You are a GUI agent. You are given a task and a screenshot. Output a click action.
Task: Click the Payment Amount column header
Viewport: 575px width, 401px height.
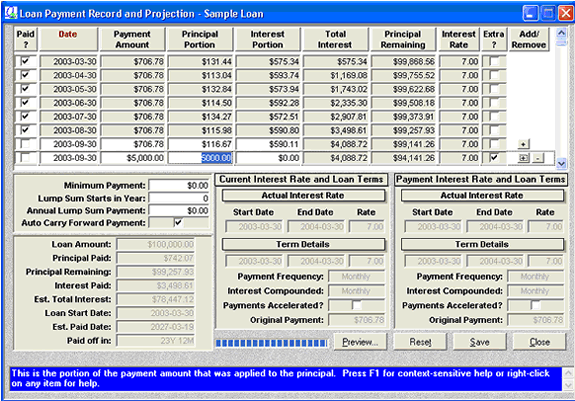point(132,39)
